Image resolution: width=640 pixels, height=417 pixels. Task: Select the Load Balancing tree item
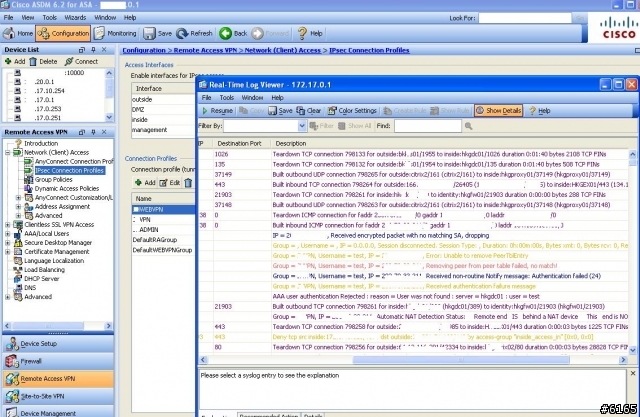(44, 270)
